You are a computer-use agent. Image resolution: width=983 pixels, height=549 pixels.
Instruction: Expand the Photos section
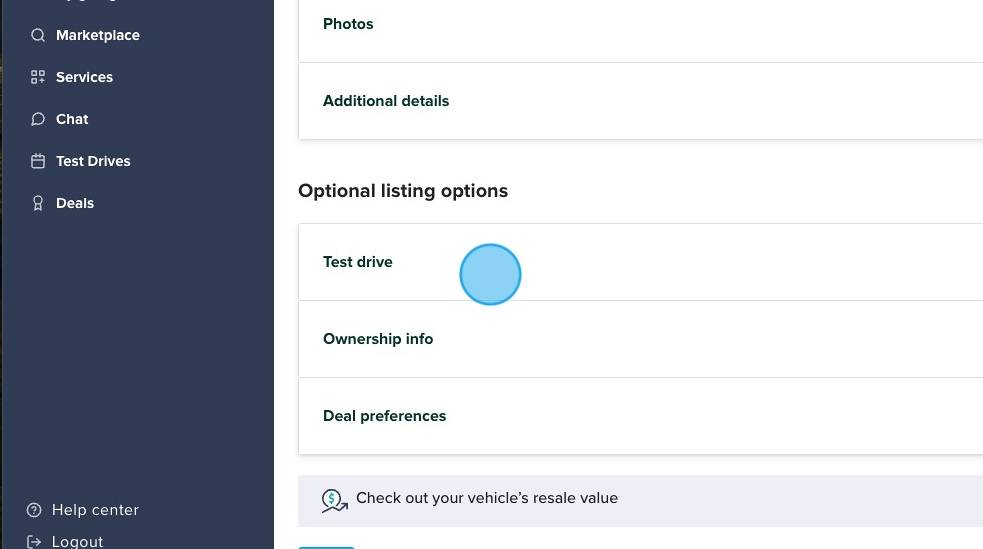(347, 24)
